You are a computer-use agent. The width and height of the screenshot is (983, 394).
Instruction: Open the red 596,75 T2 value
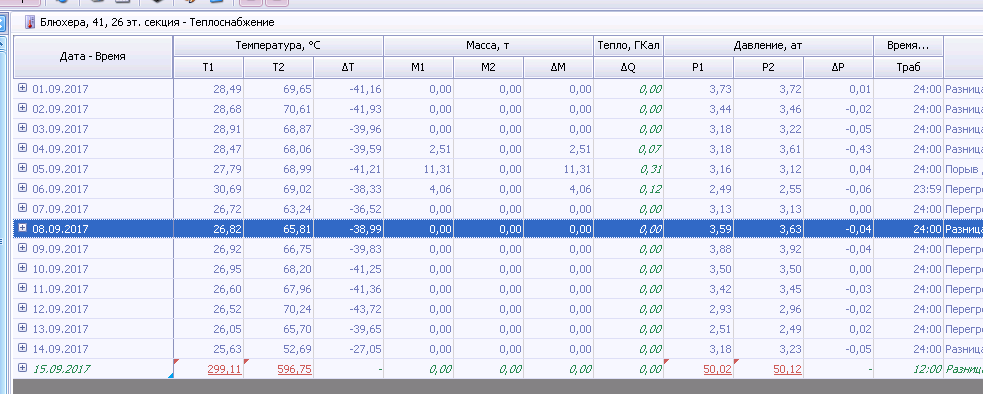tap(295, 370)
